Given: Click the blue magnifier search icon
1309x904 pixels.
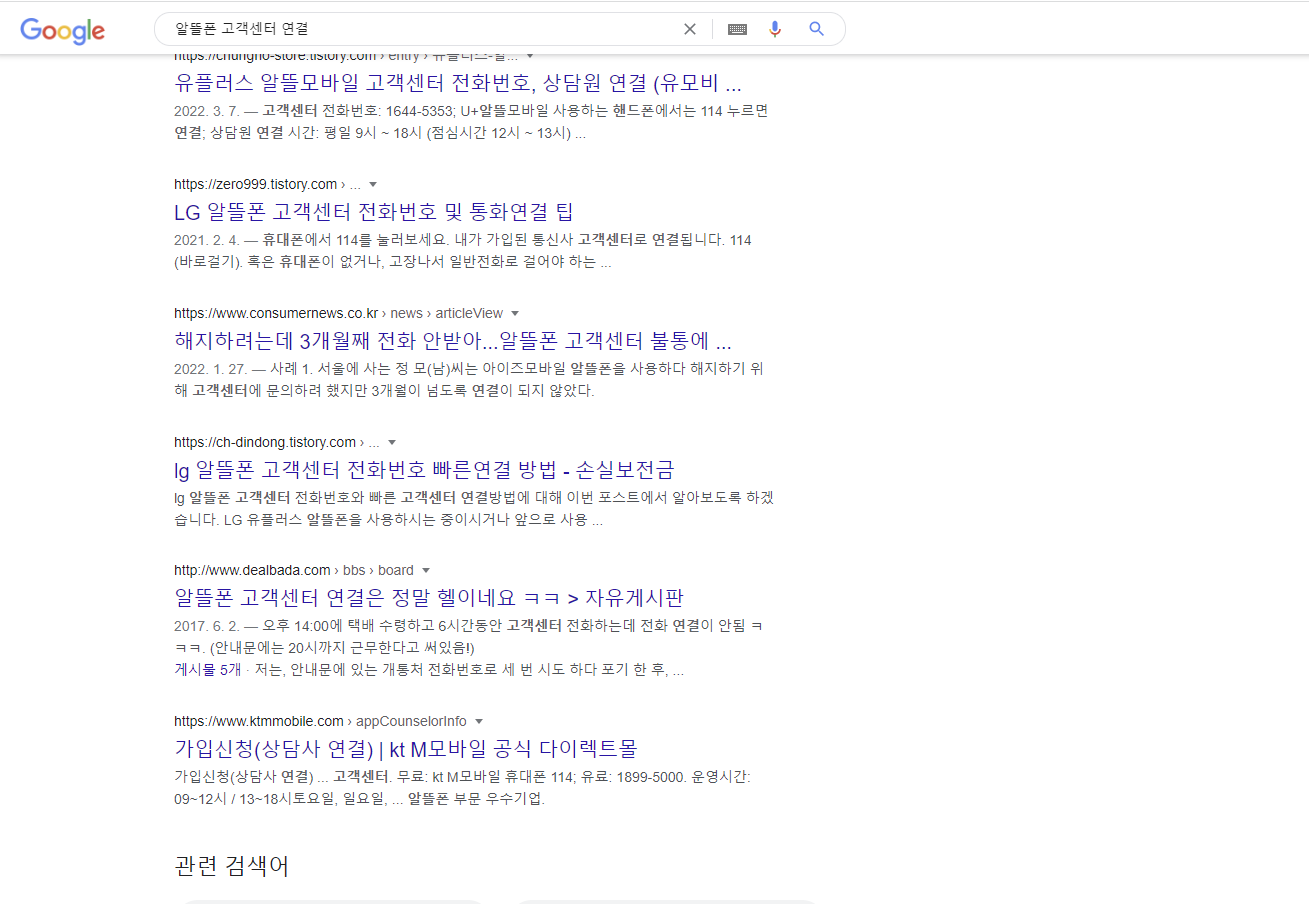Looking at the screenshot, I should 817,29.
